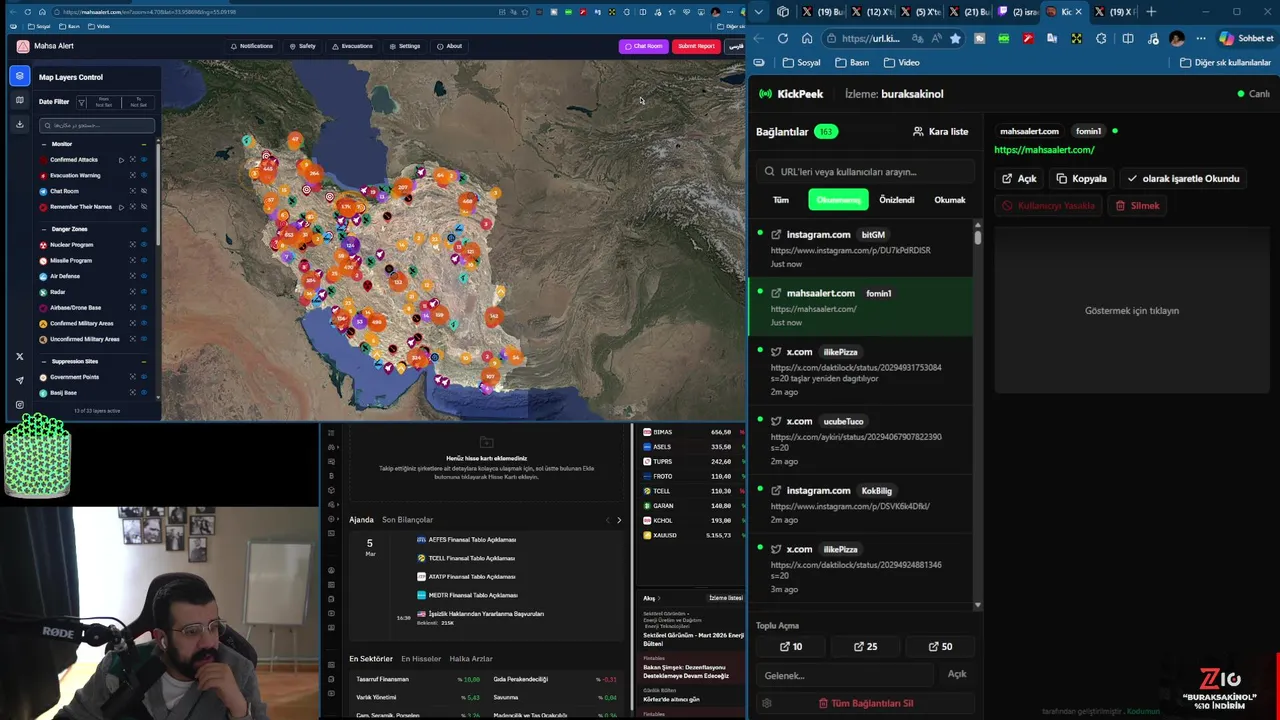Hide the Airbase/Drone Base layer
Viewport: 1280px width, 720px height.
click(144, 307)
